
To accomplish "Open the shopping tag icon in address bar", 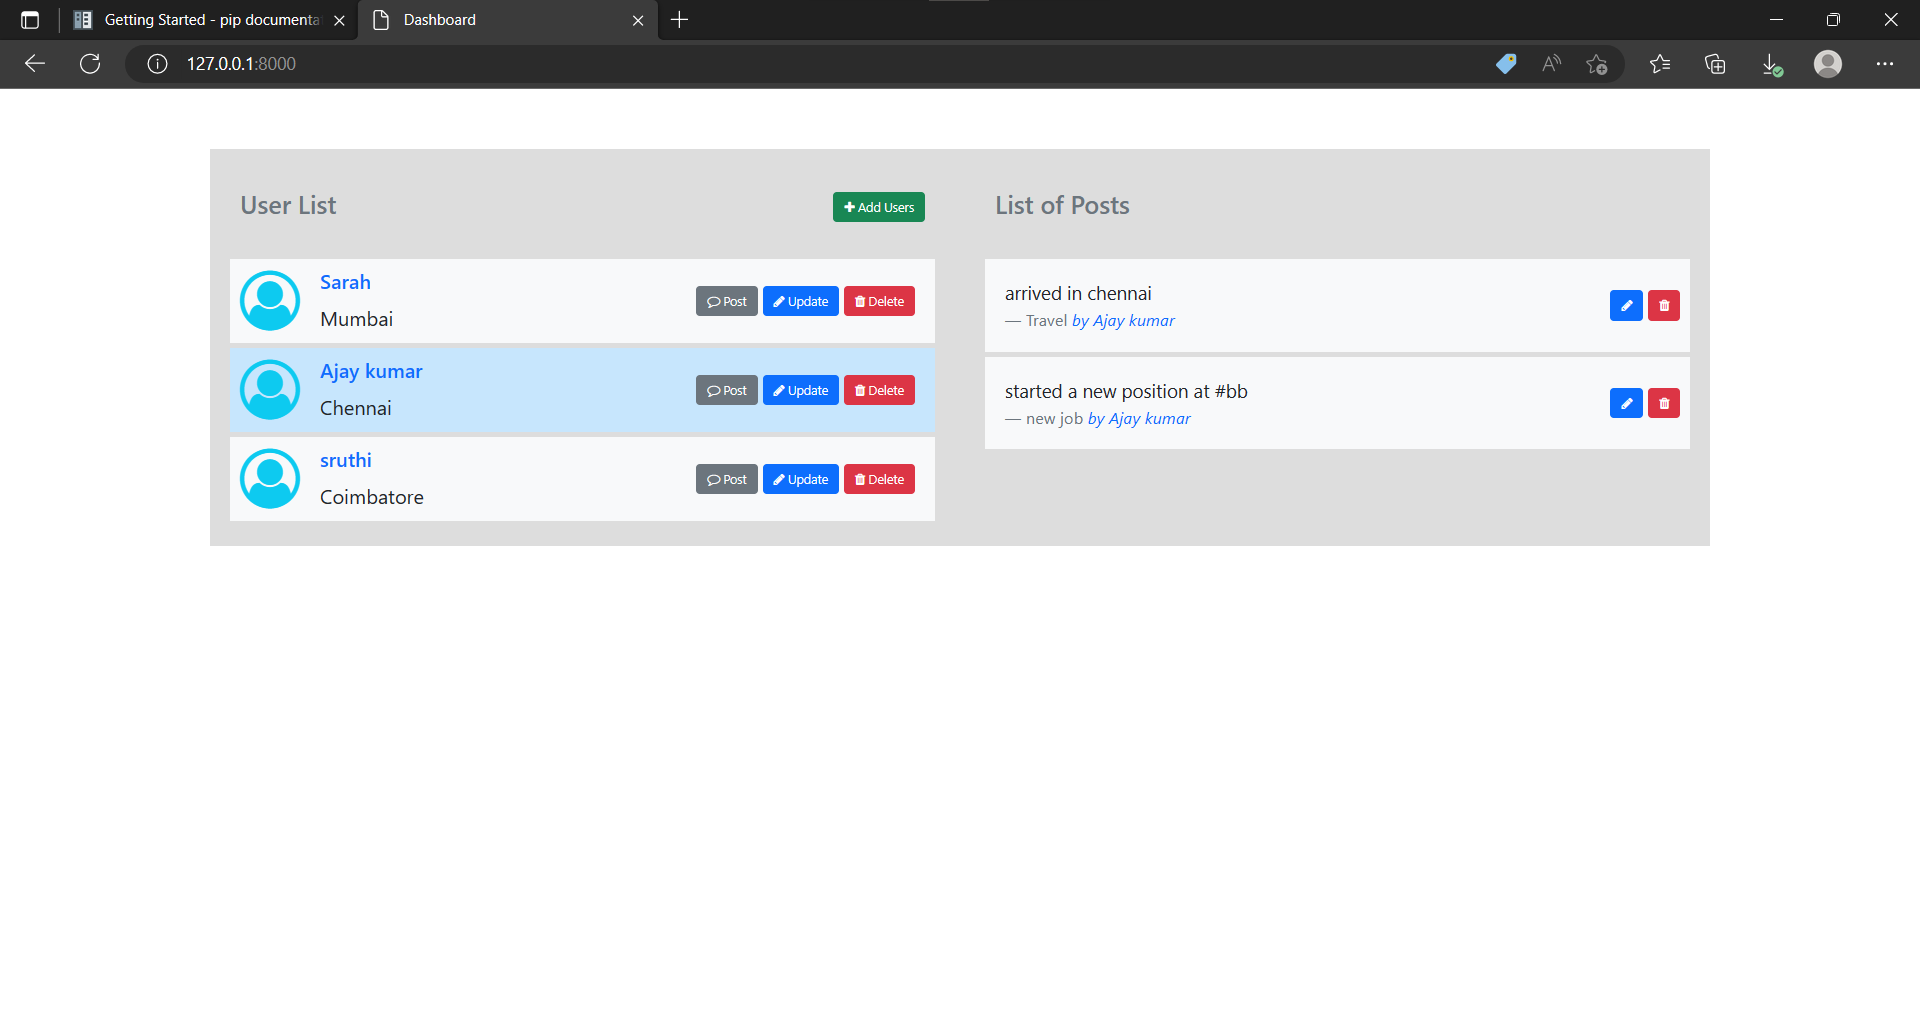I will tap(1506, 63).
